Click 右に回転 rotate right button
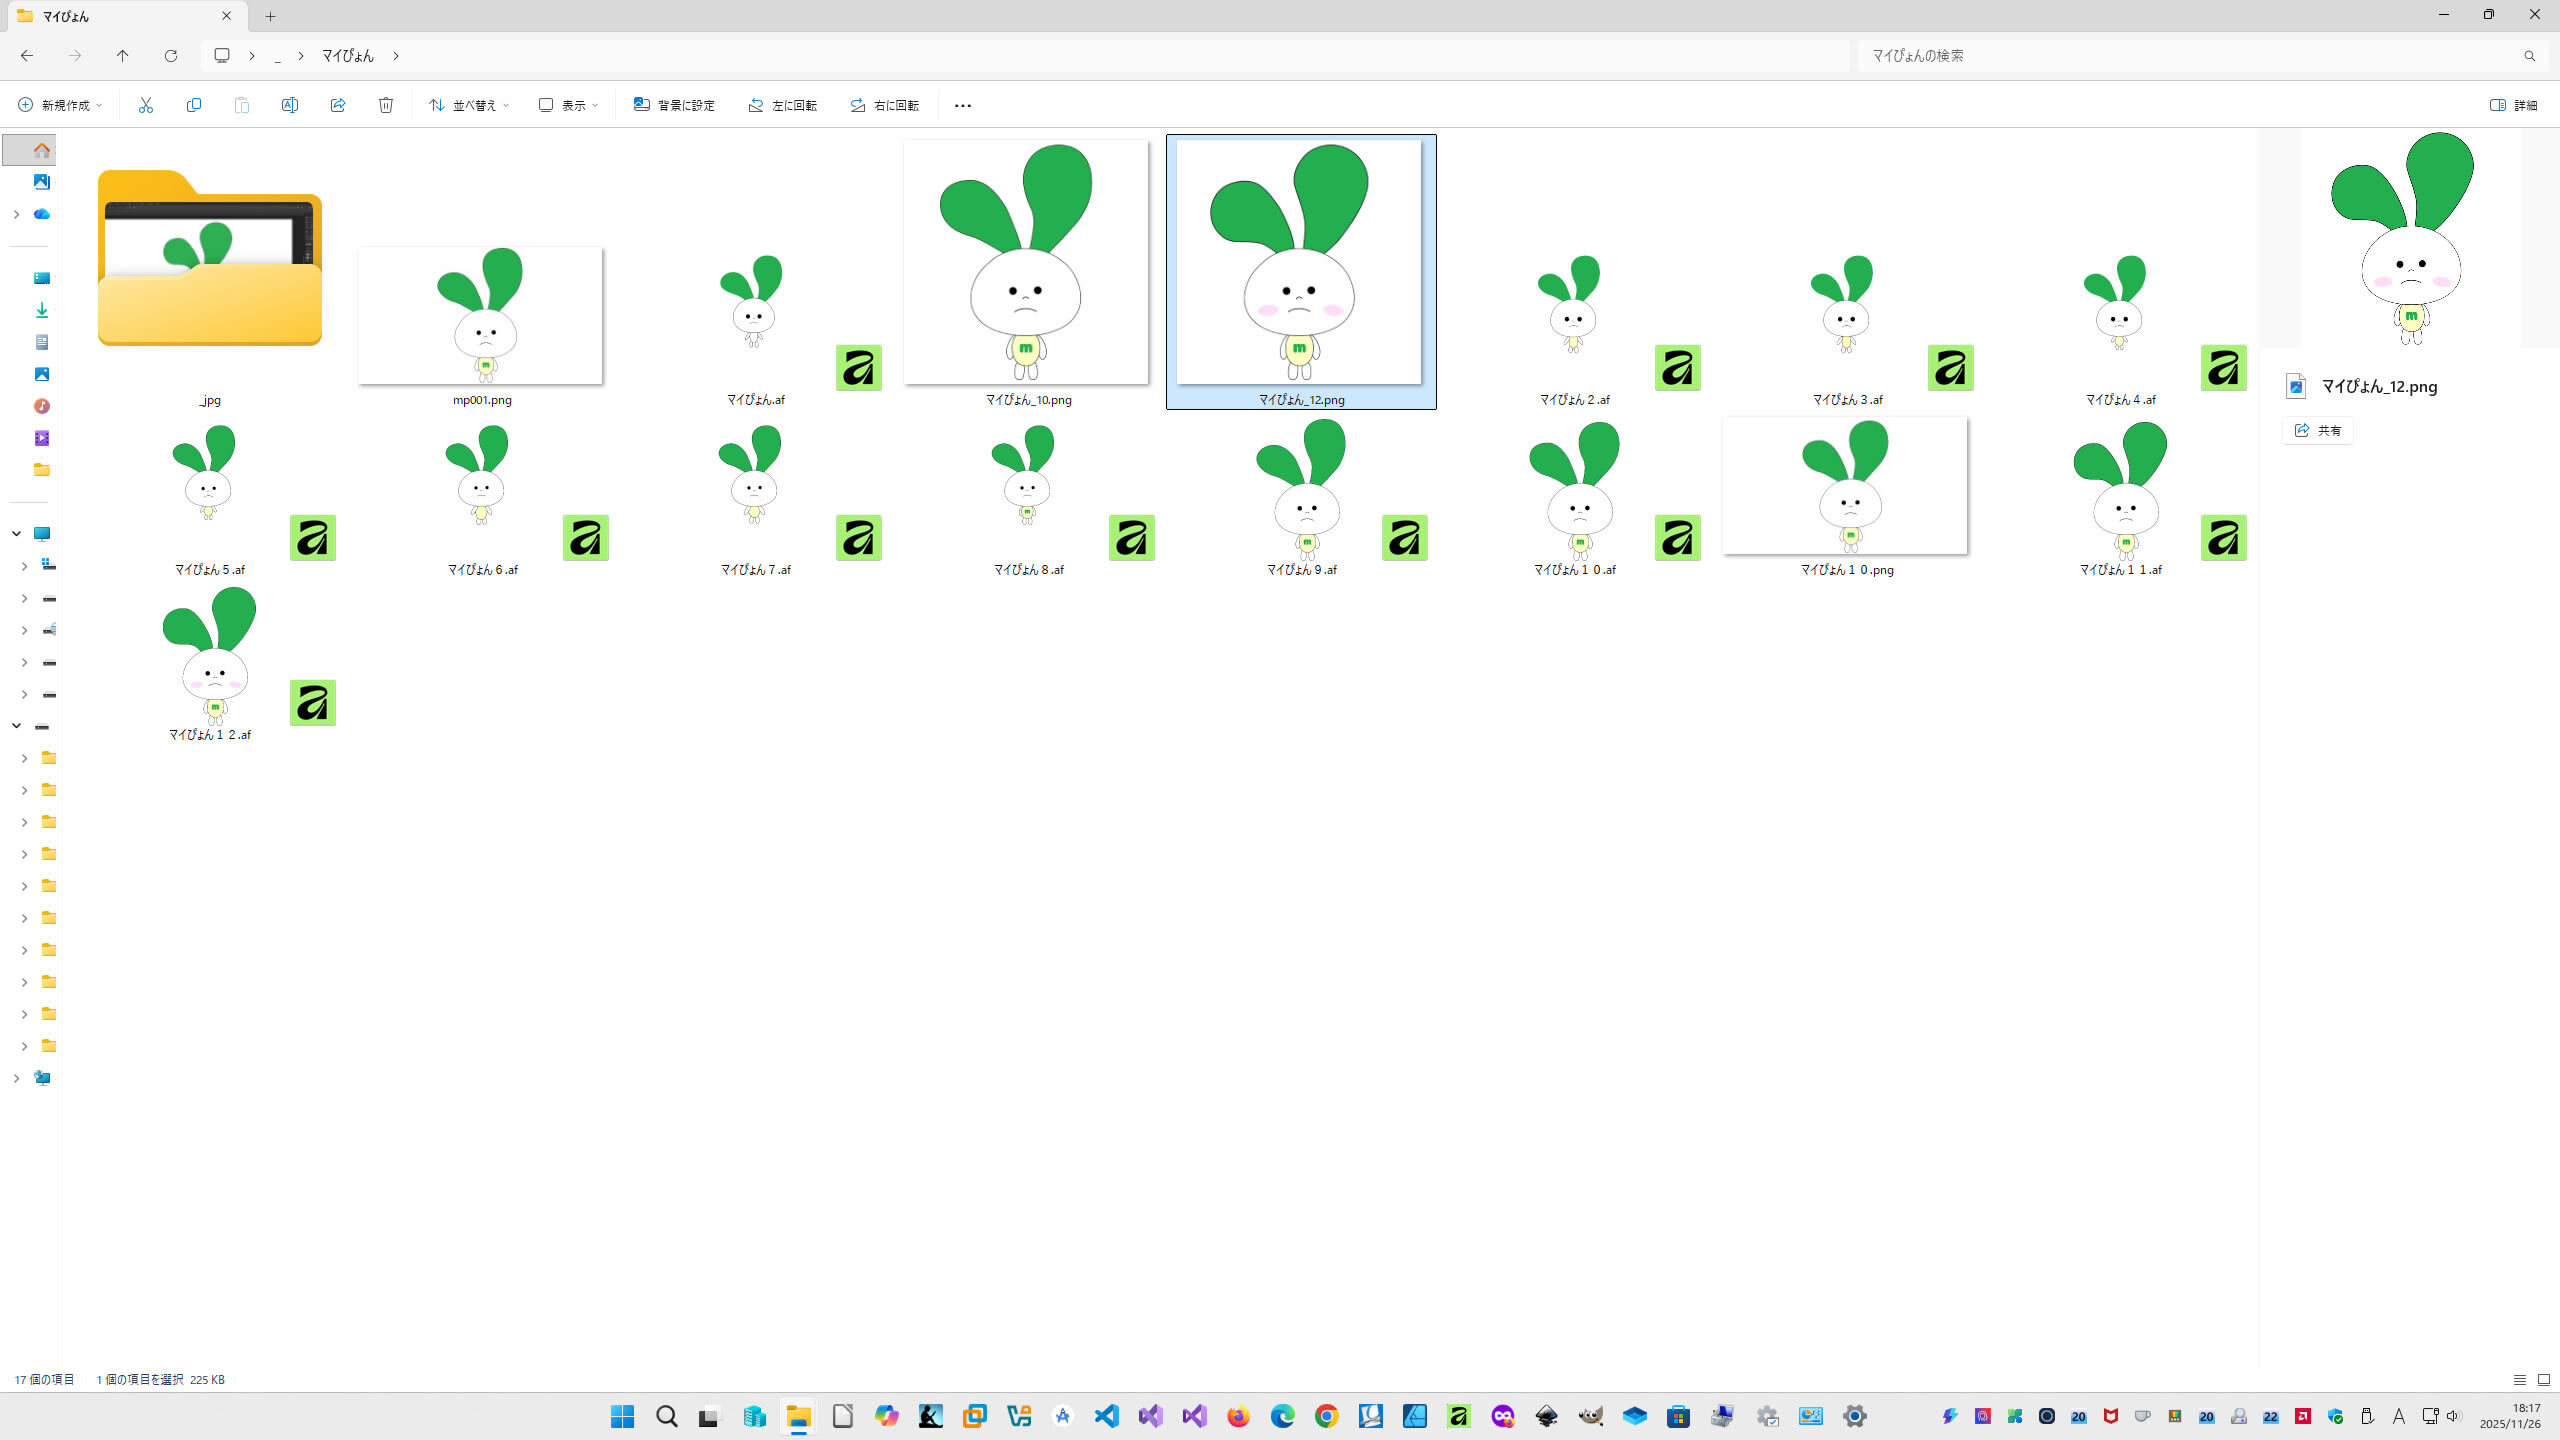The height and width of the screenshot is (1440, 2560). [x=884, y=105]
